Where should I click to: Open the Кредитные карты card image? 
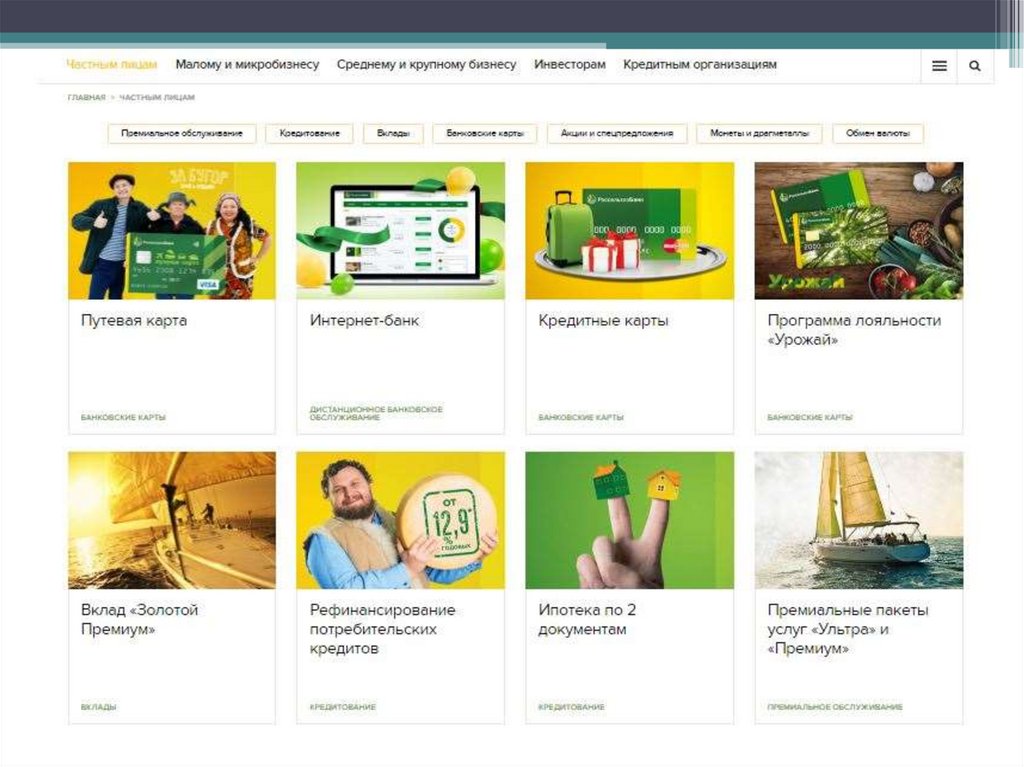(x=630, y=231)
